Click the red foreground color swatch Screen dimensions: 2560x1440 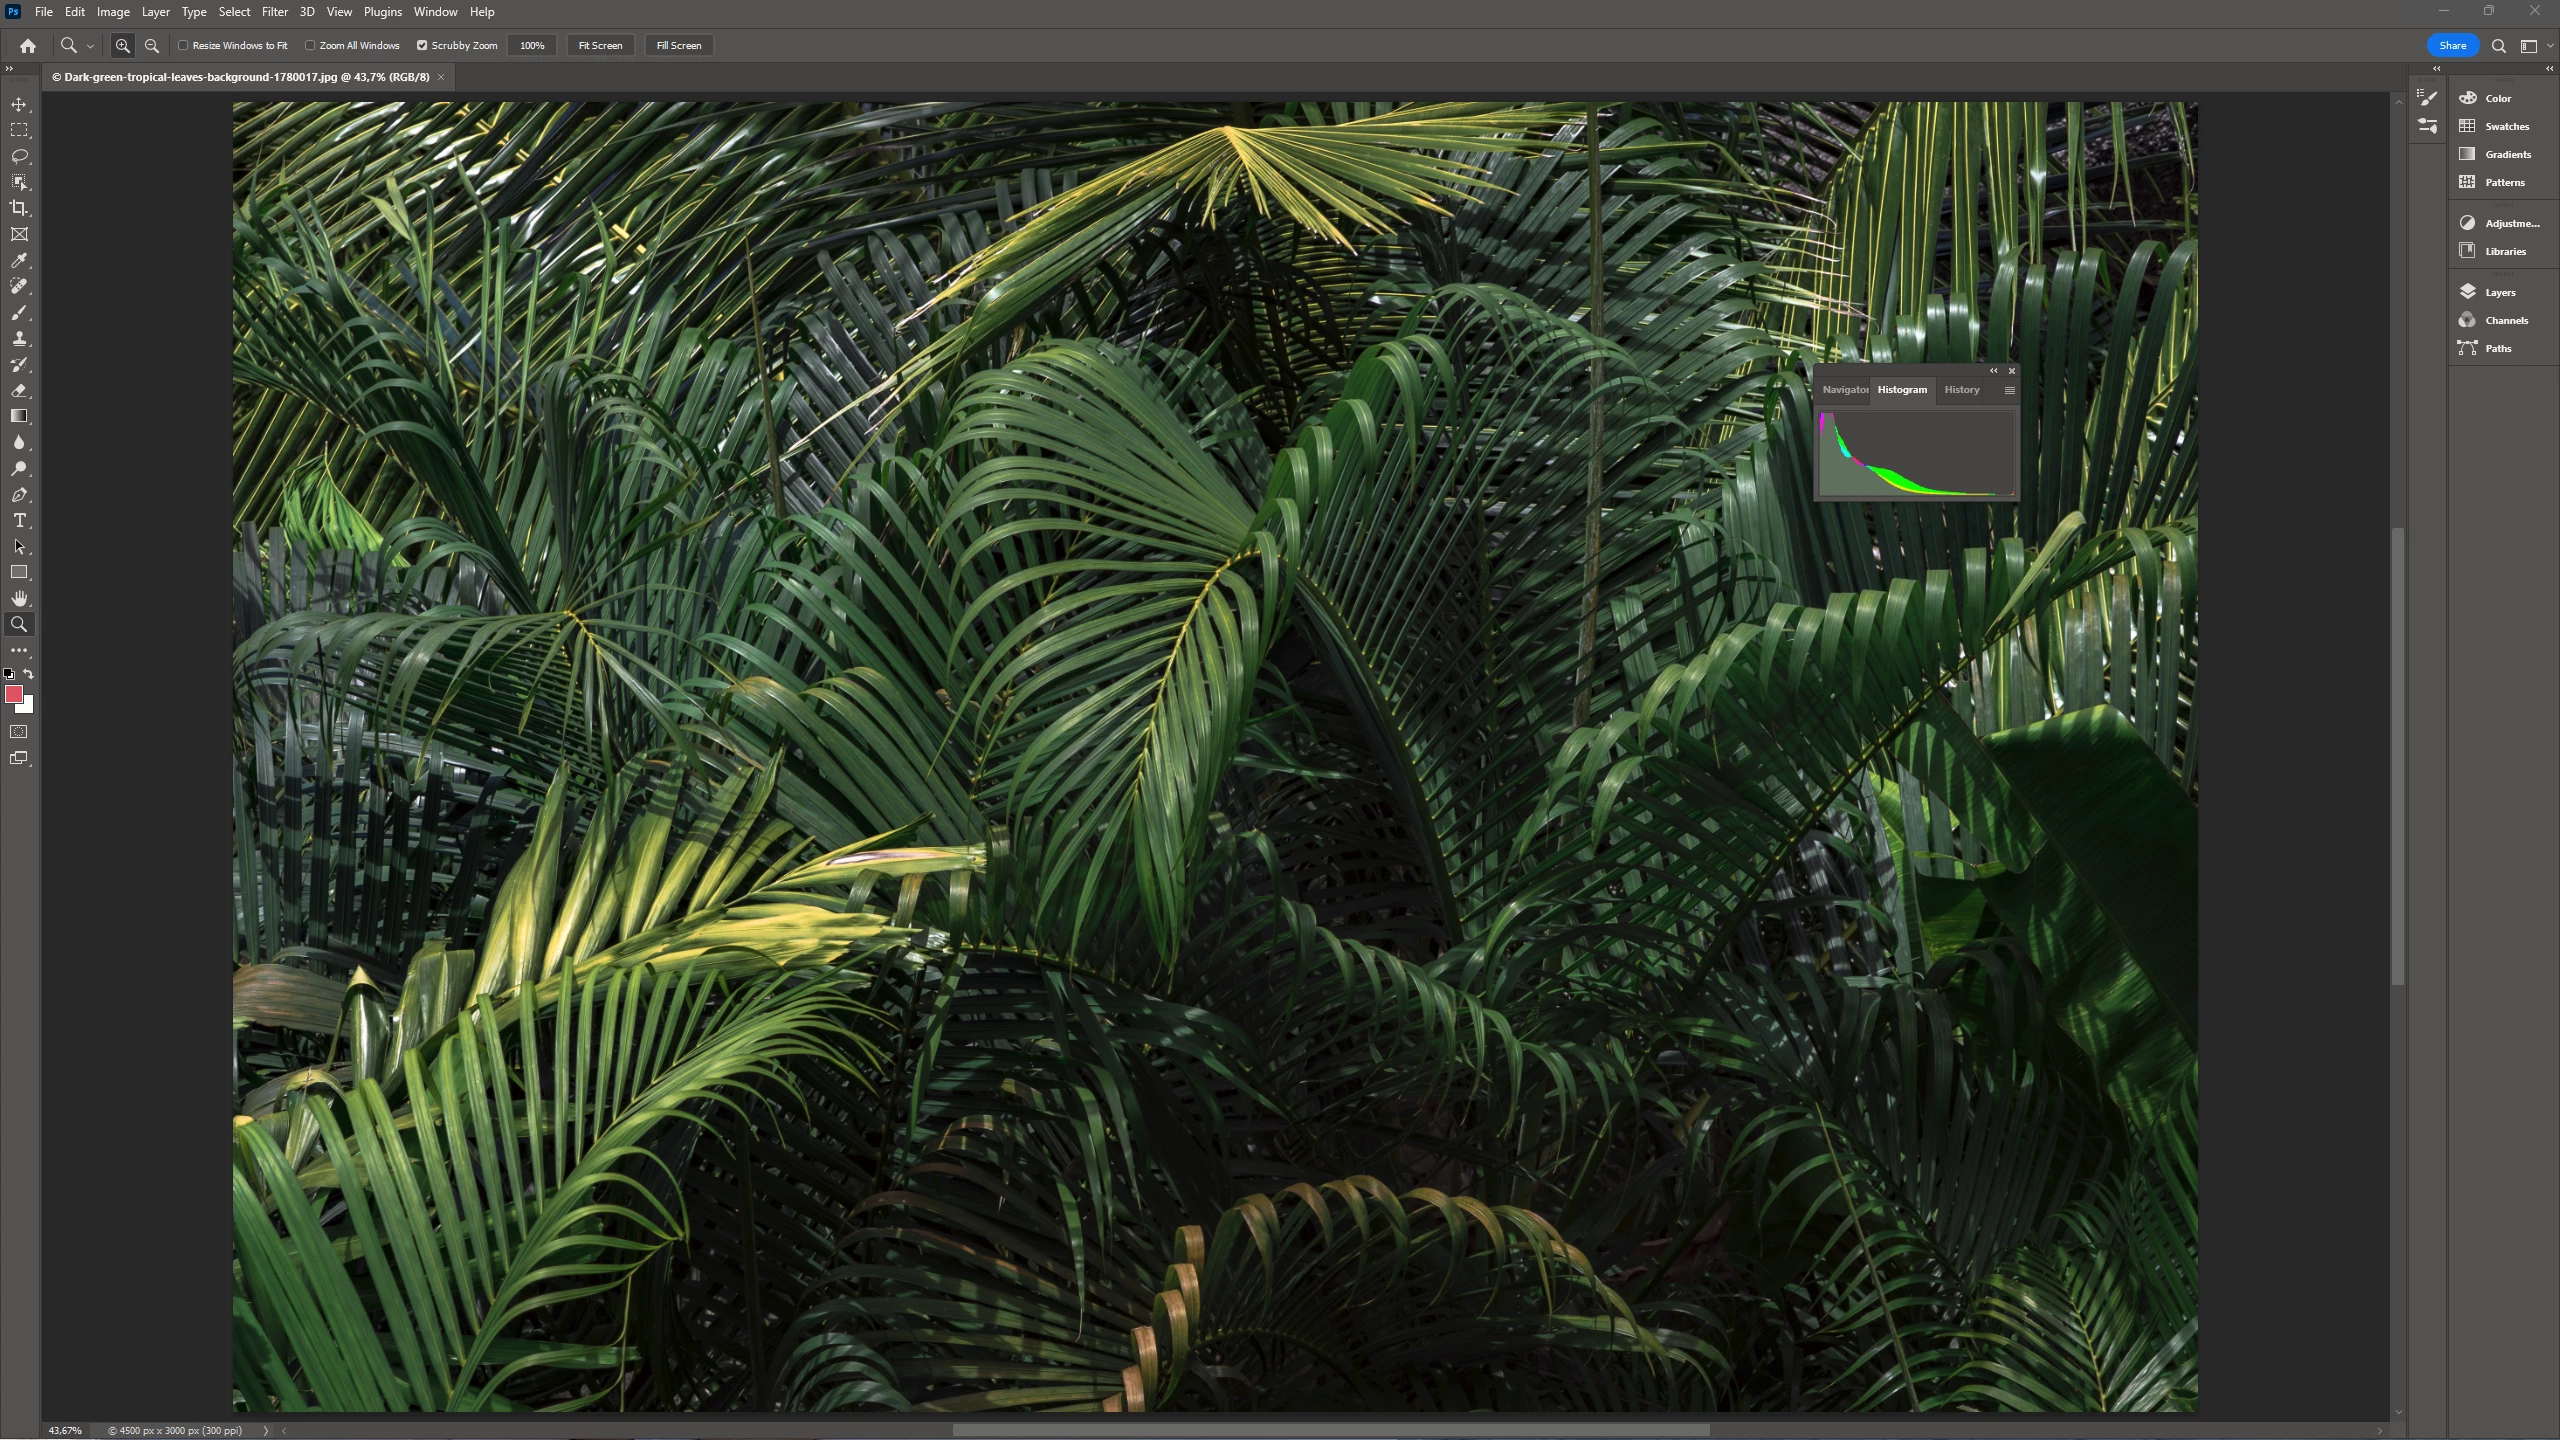click(x=13, y=694)
